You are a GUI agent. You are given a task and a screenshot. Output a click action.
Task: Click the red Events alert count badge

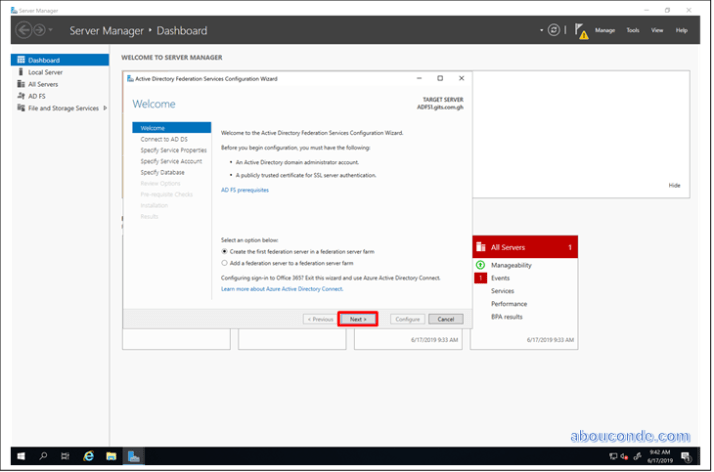[481, 278]
